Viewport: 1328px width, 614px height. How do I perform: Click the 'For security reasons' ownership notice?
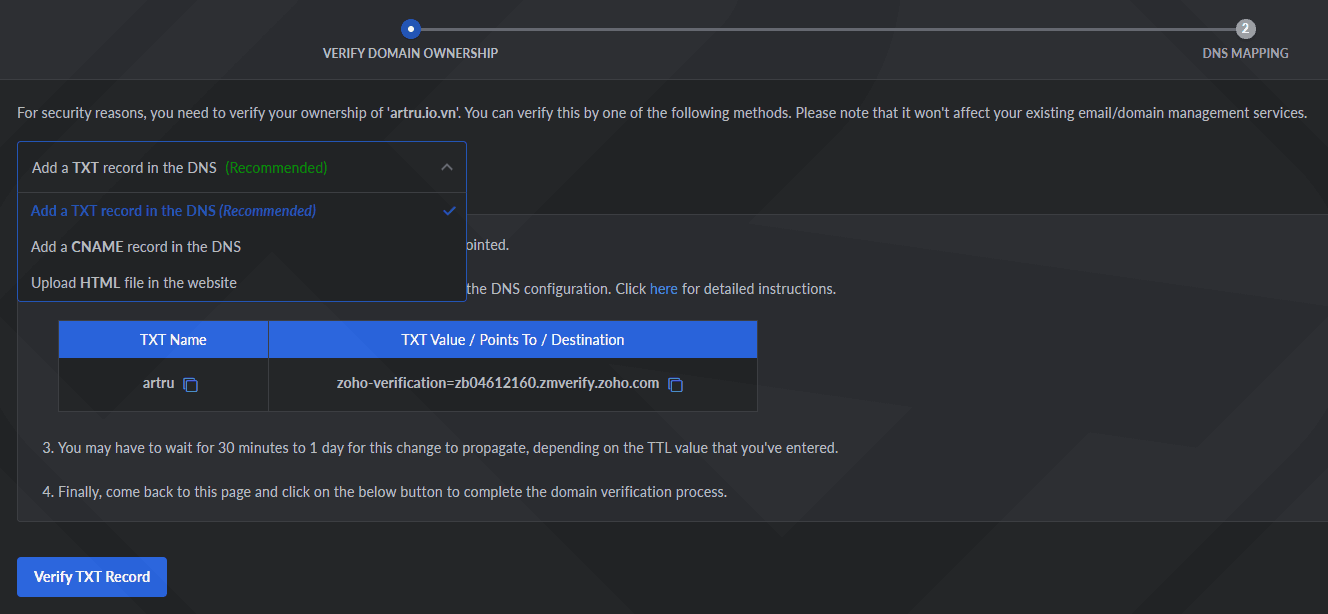point(662,113)
